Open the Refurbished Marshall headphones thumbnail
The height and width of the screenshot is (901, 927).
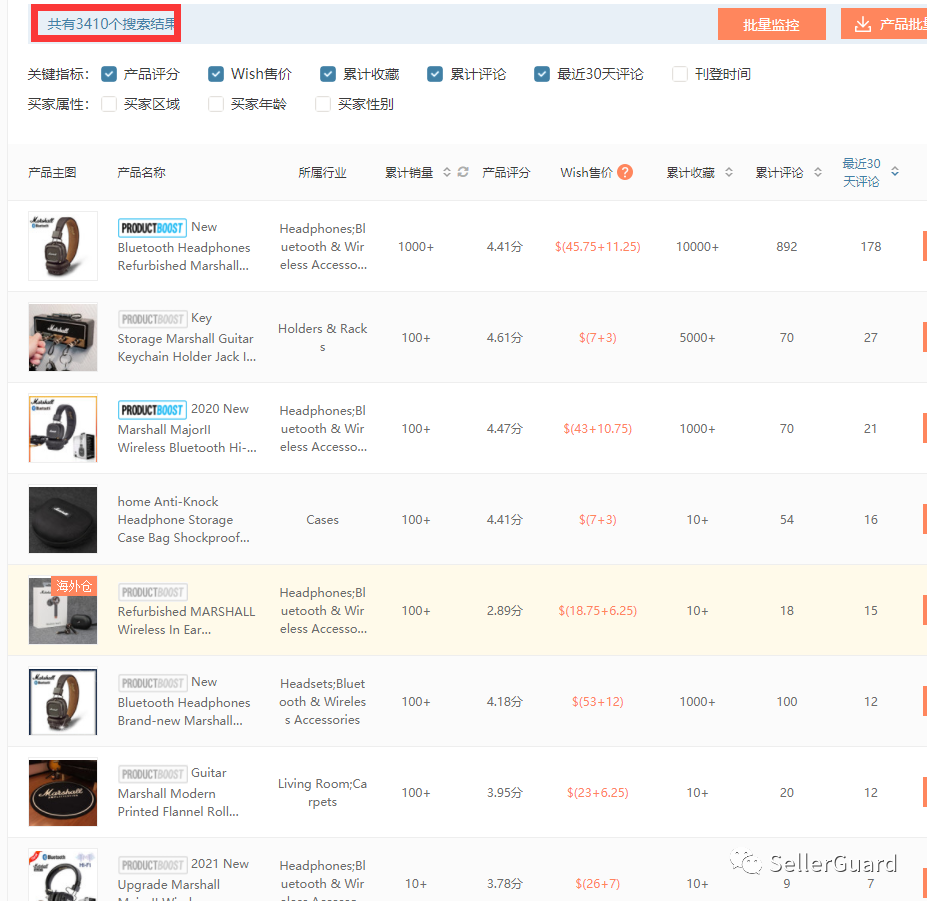pyautogui.click(x=63, y=246)
